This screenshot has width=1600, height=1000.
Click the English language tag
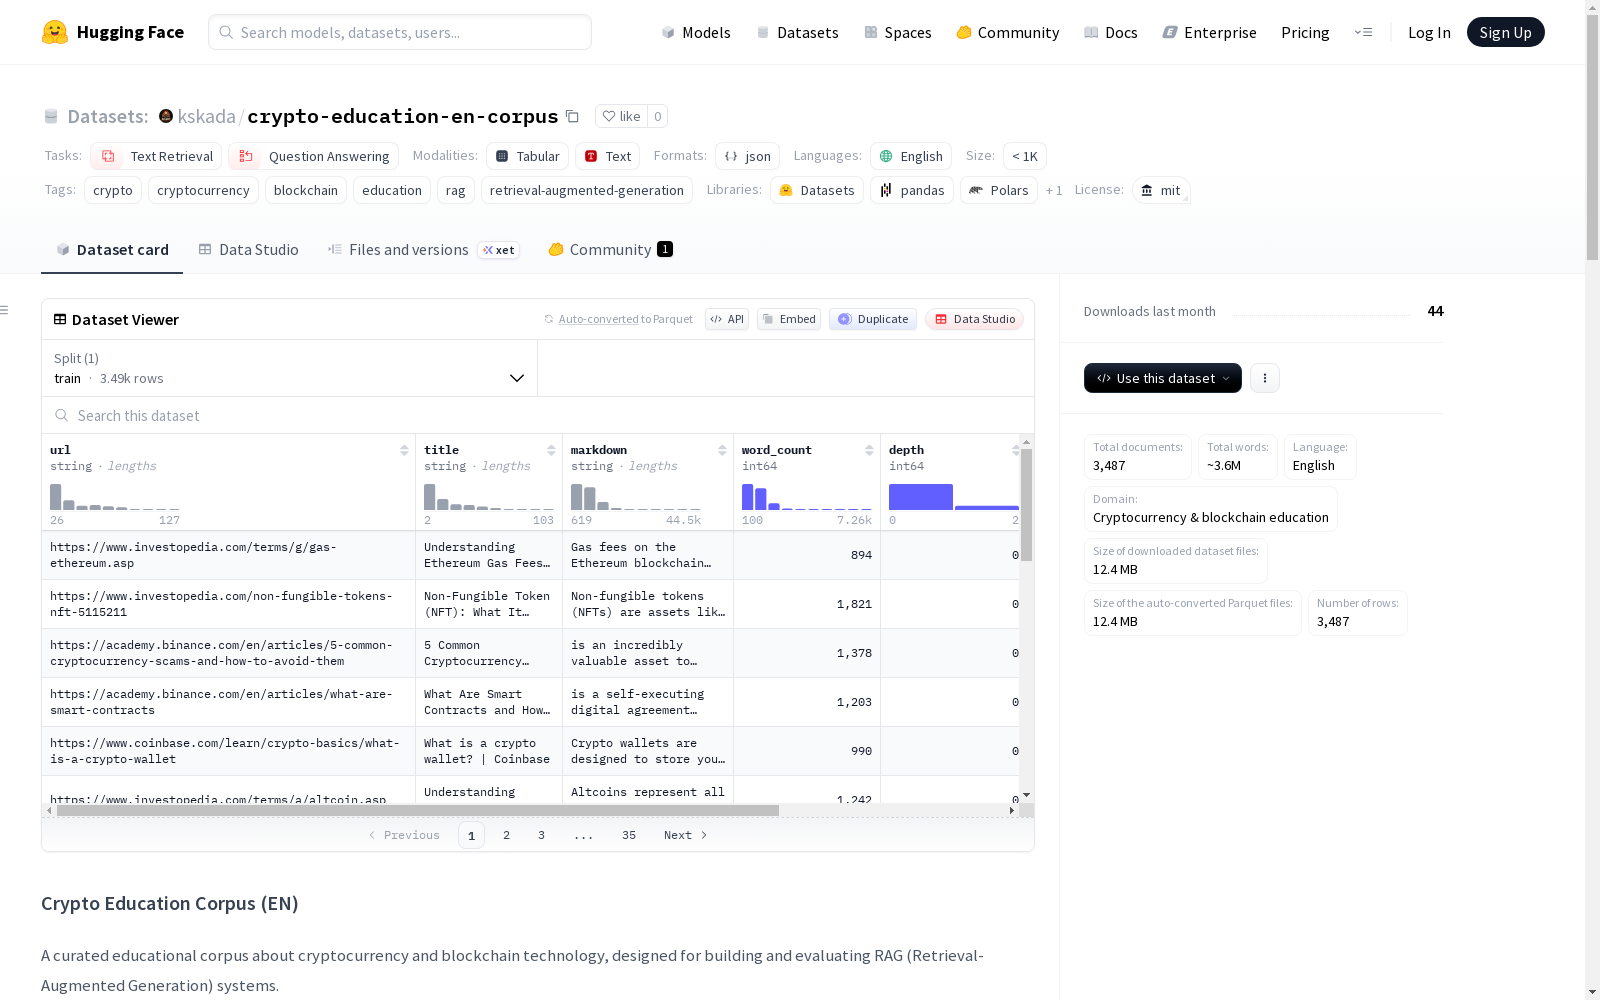[911, 156]
